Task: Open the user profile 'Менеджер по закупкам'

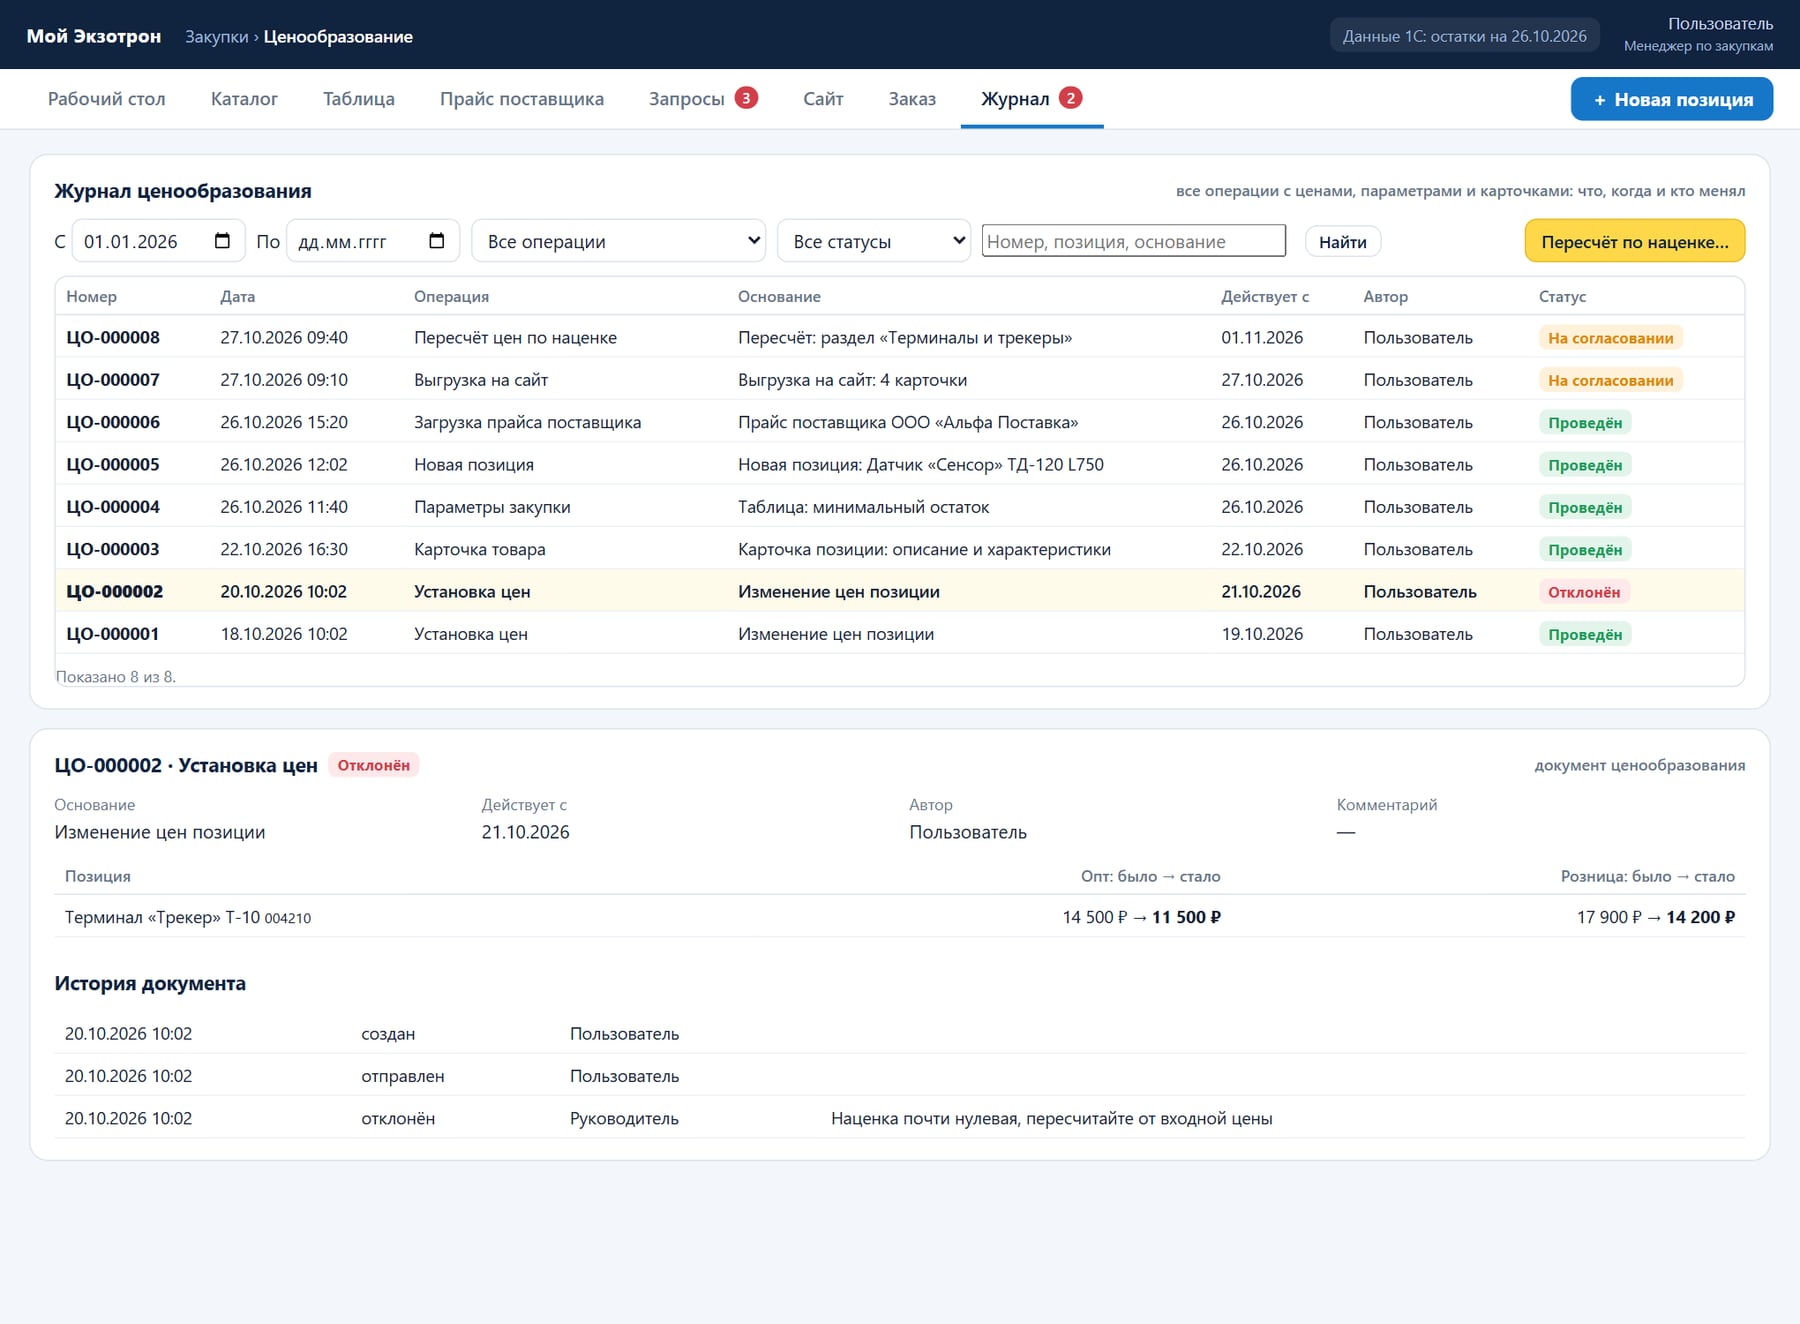Action: pos(1698,35)
